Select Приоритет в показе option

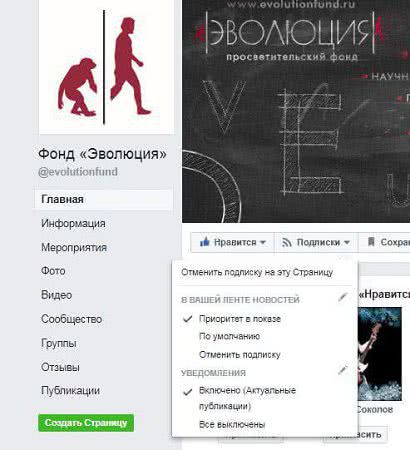tap(240, 319)
